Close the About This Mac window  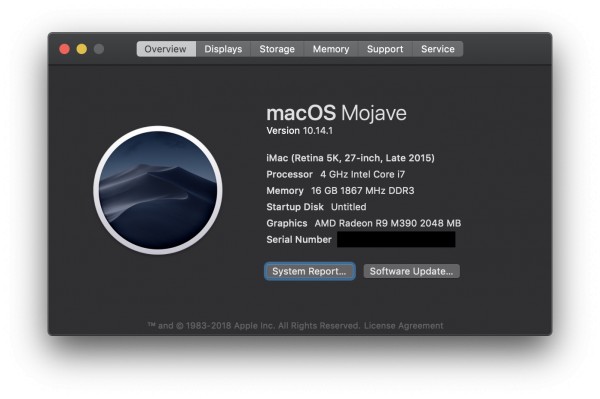click(65, 49)
